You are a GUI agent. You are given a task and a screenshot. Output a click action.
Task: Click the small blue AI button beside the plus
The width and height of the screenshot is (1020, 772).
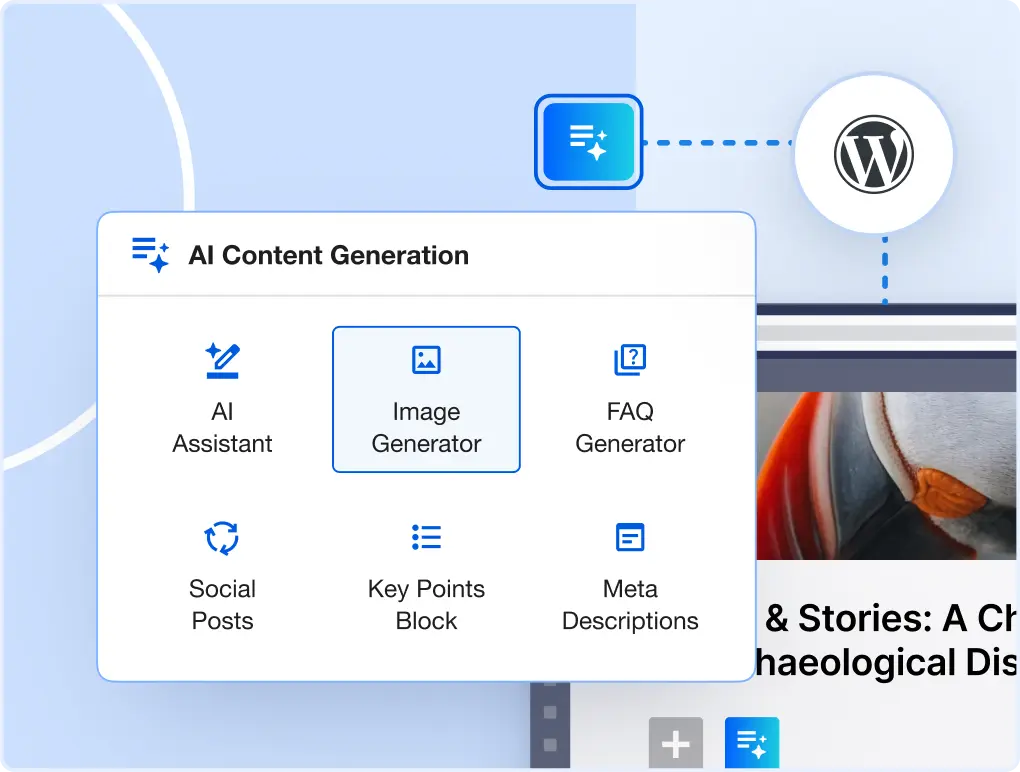[751, 743]
